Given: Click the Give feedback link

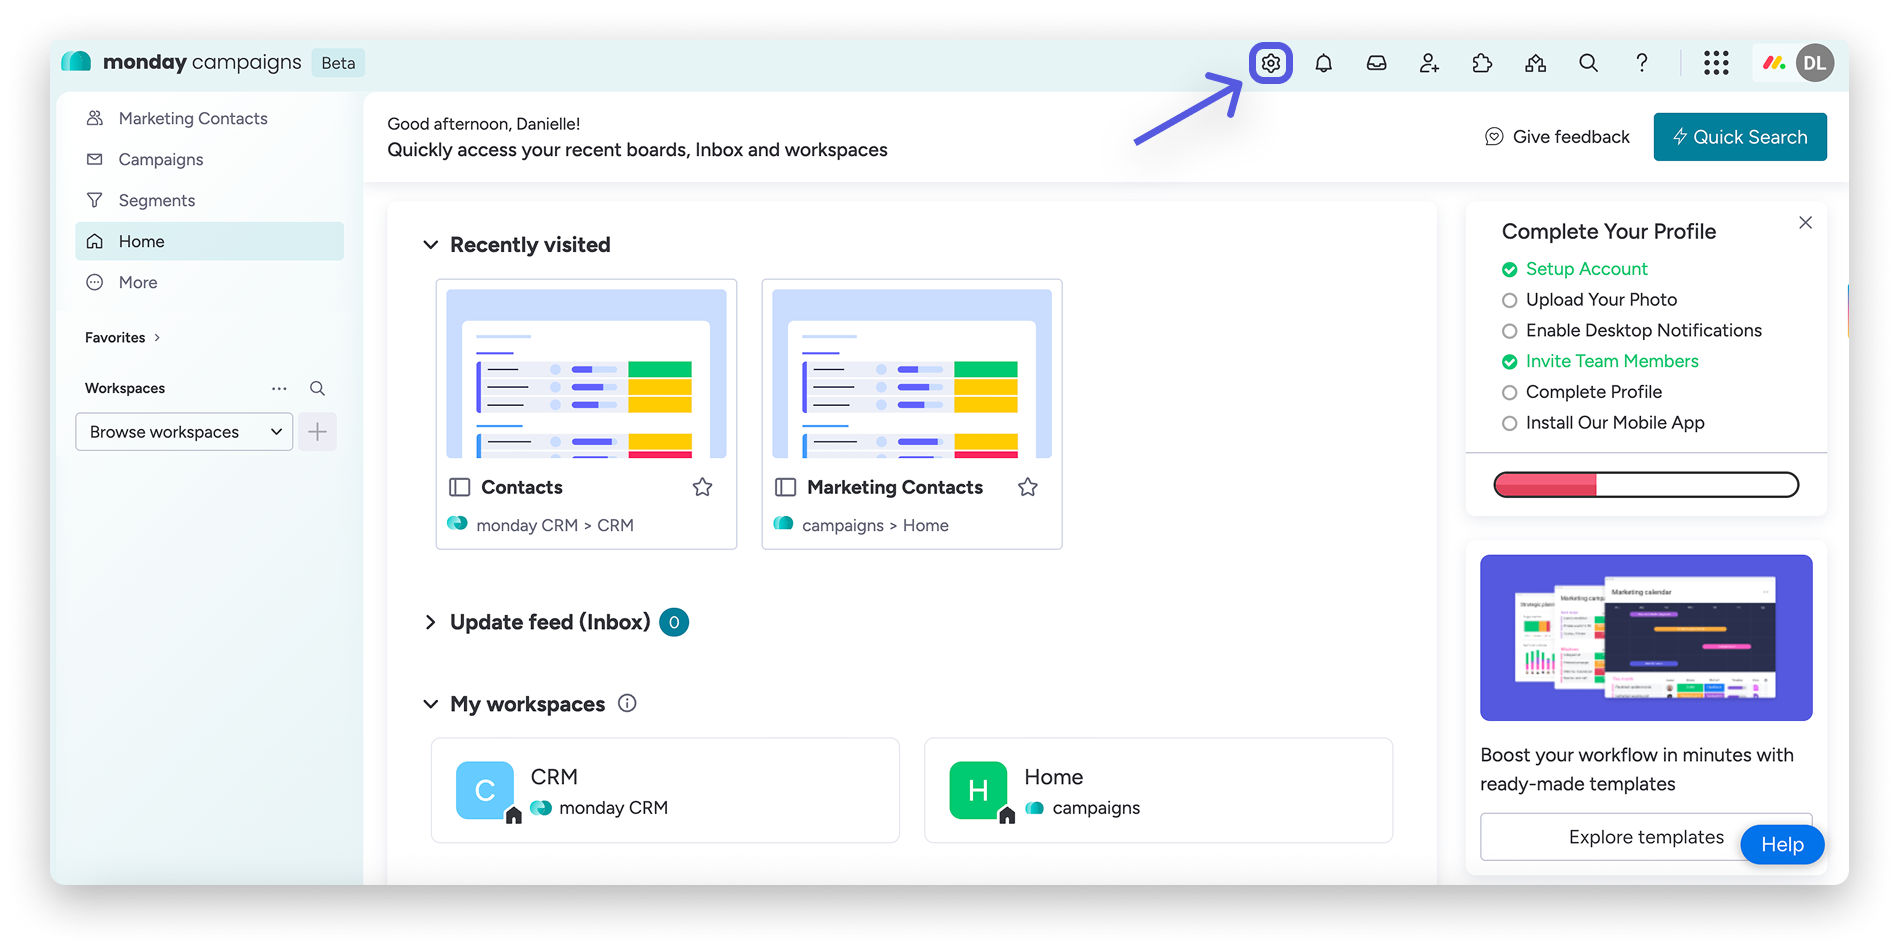Looking at the screenshot, I should [1557, 137].
